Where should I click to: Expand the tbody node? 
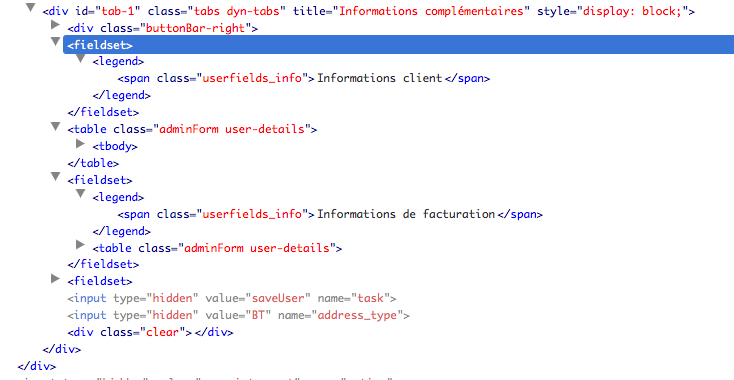pyautogui.click(x=81, y=144)
